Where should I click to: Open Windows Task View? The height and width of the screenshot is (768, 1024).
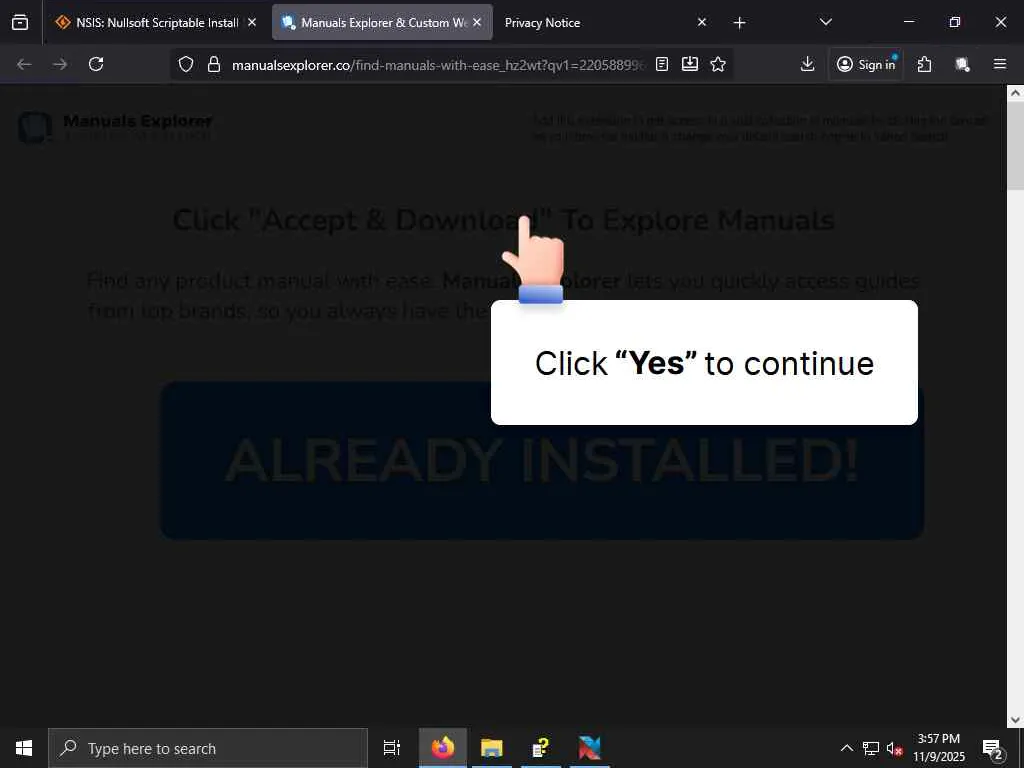point(391,748)
